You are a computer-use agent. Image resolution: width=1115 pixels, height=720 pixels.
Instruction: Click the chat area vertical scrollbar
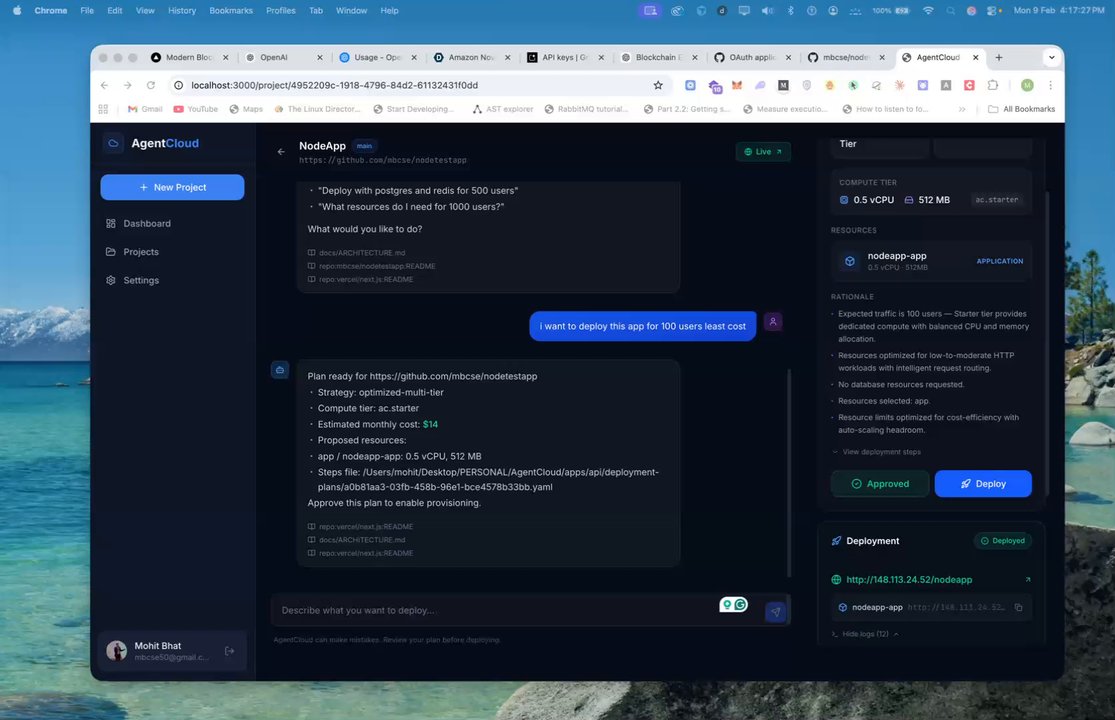tap(789, 473)
